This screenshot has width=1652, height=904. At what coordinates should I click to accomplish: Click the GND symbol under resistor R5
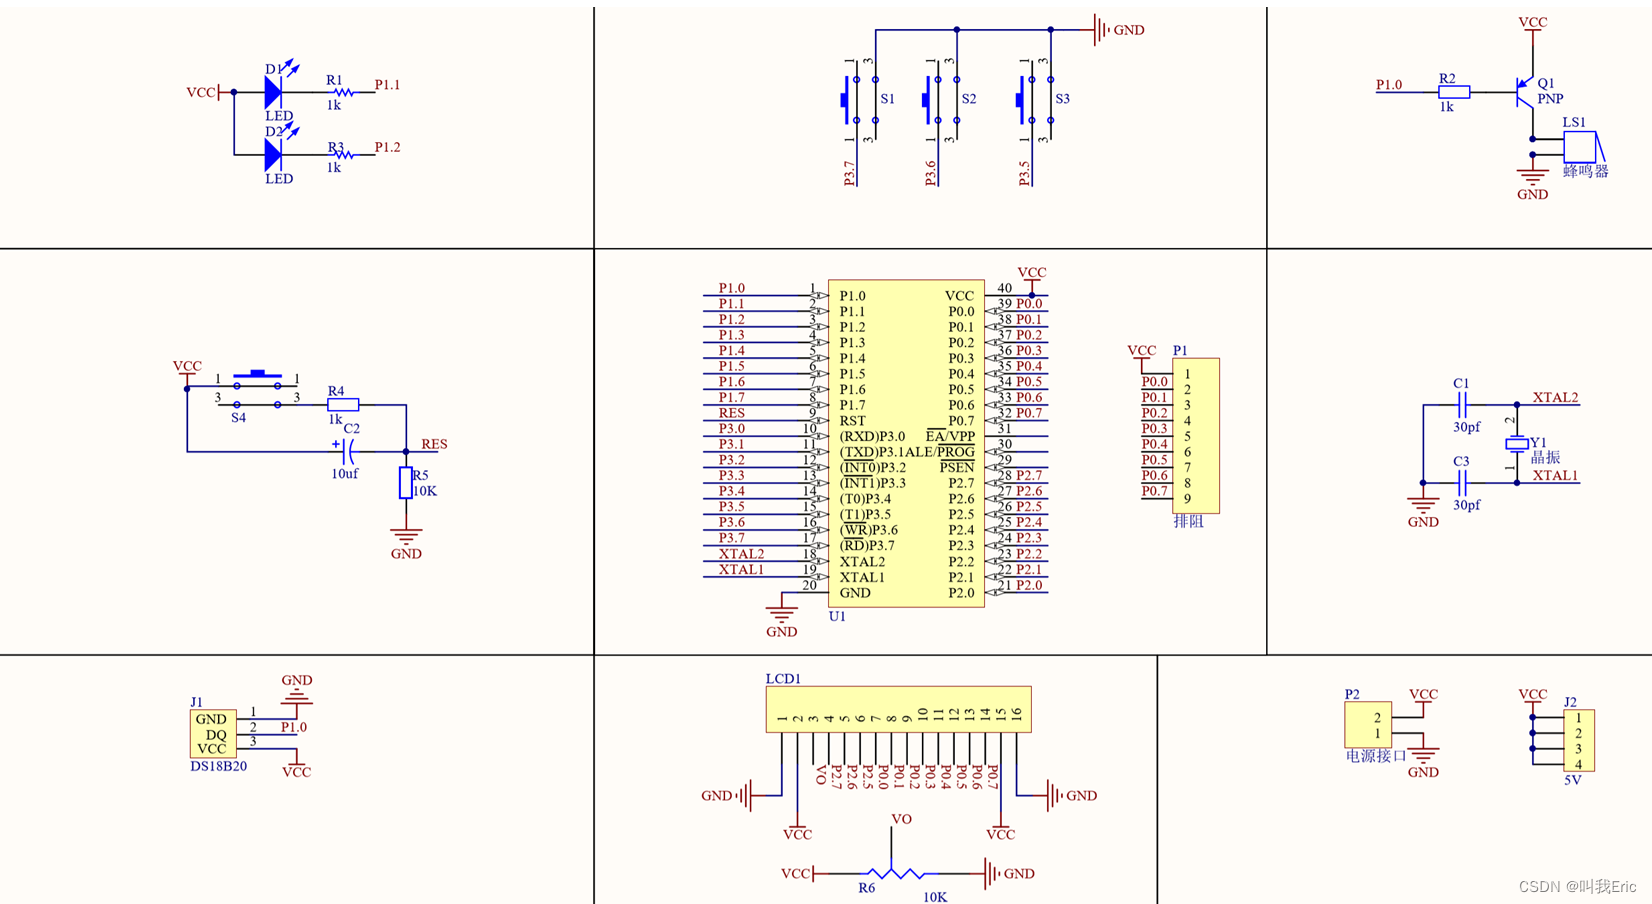(x=405, y=537)
